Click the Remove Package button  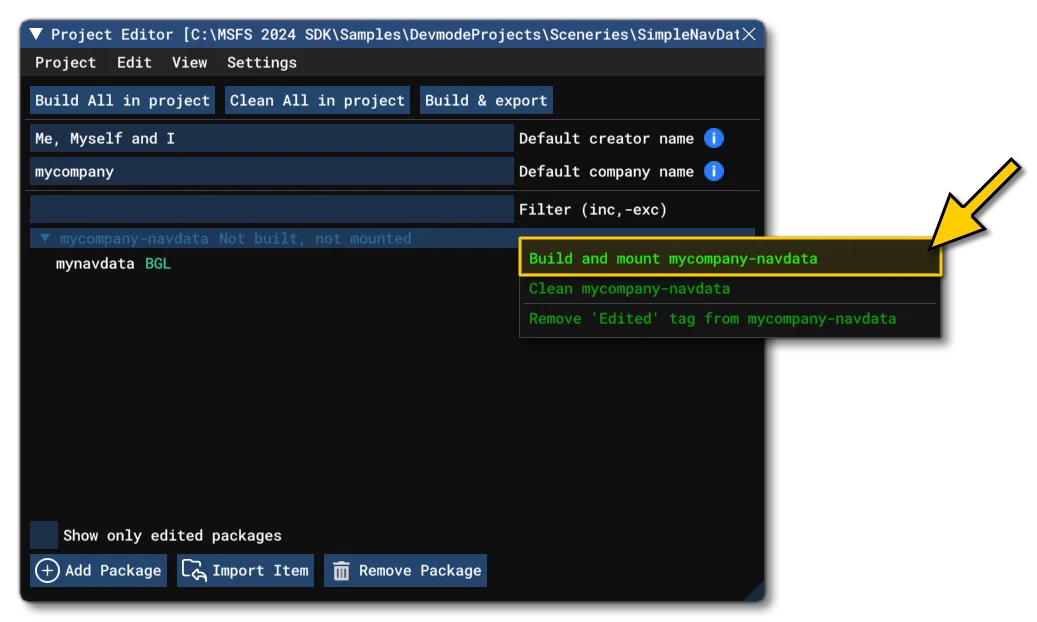405,570
